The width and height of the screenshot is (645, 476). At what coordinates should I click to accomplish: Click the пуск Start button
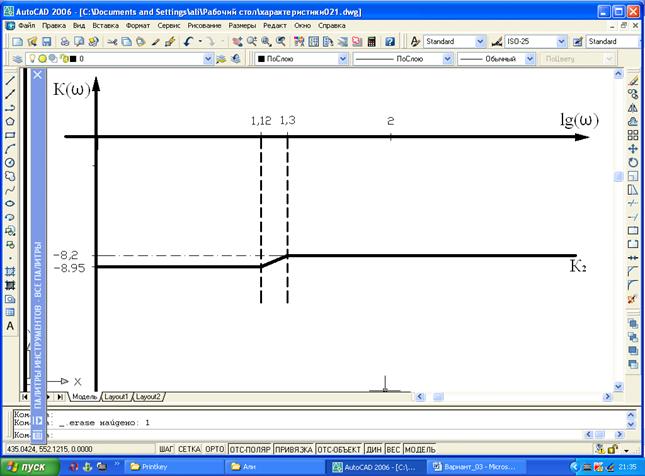(27, 467)
